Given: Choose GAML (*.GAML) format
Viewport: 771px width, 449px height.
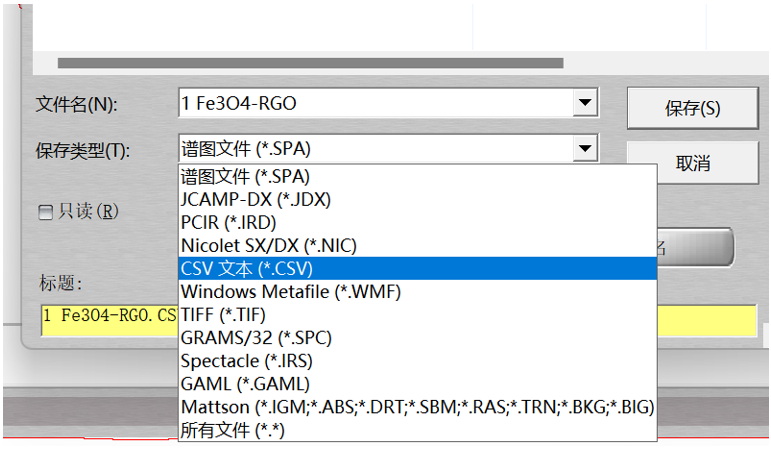Looking at the screenshot, I should click(x=417, y=384).
